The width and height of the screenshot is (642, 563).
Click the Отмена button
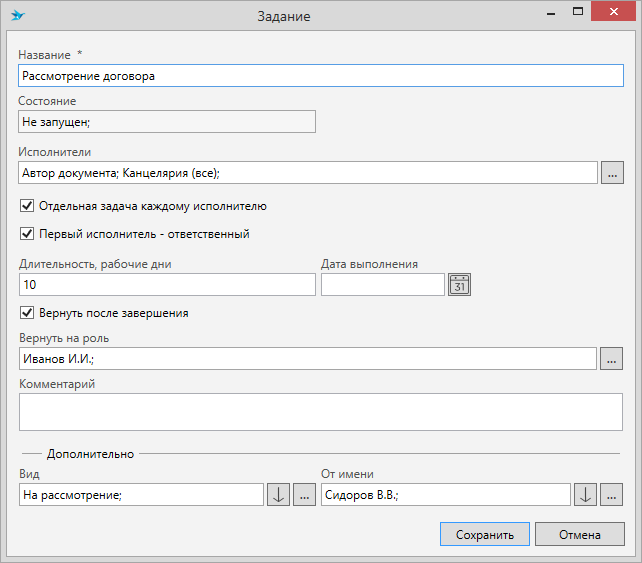point(580,534)
